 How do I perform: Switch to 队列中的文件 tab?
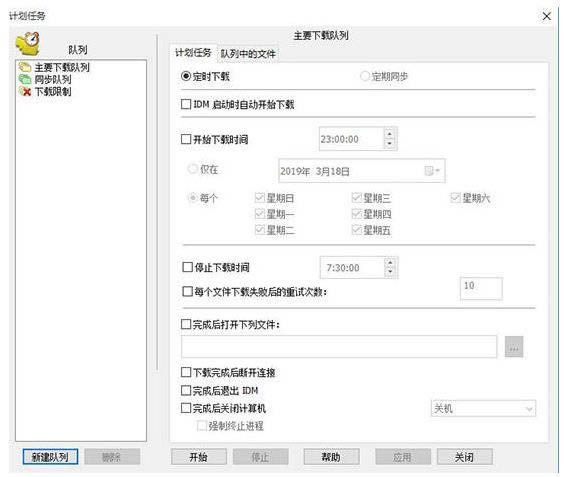click(x=248, y=54)
